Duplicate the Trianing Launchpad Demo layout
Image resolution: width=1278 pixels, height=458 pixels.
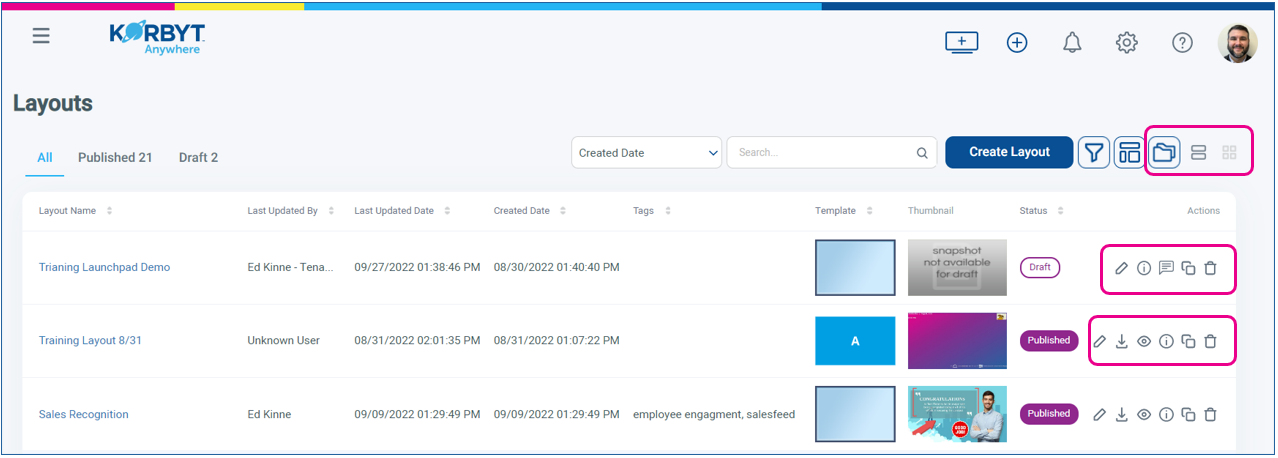point(1188,268)
